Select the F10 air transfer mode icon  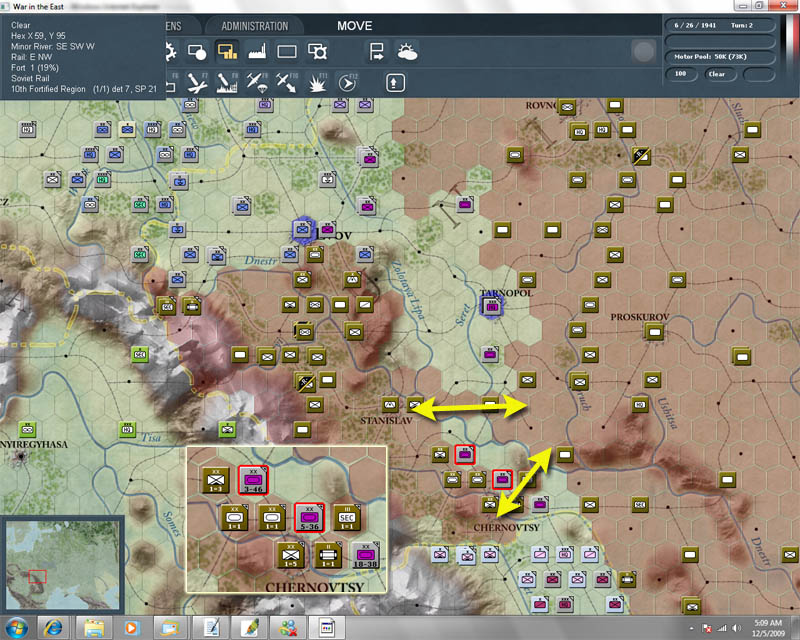(287, 83)
